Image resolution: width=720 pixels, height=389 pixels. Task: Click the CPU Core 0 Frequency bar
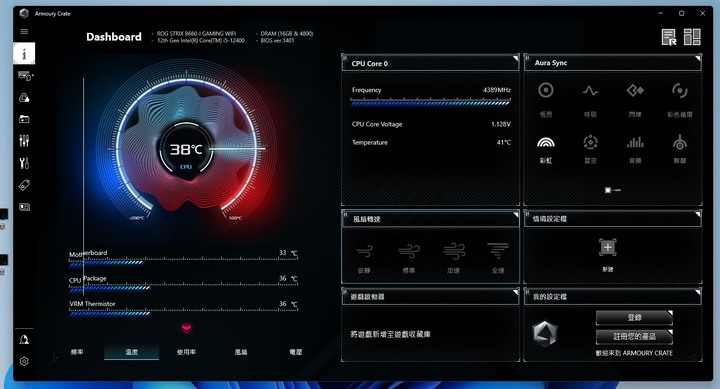pyautogui.click(x=431, y=103)
